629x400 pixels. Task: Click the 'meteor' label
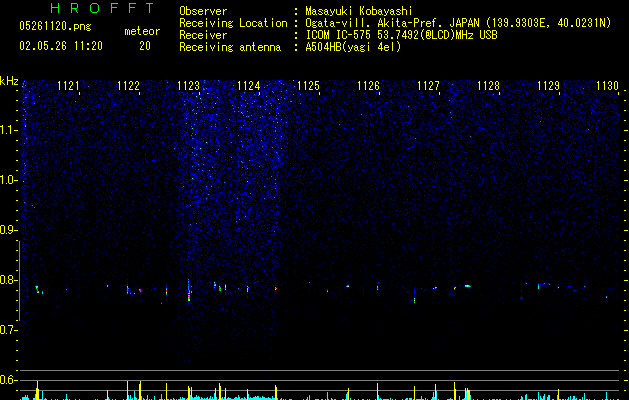click(x=142, y=31)
